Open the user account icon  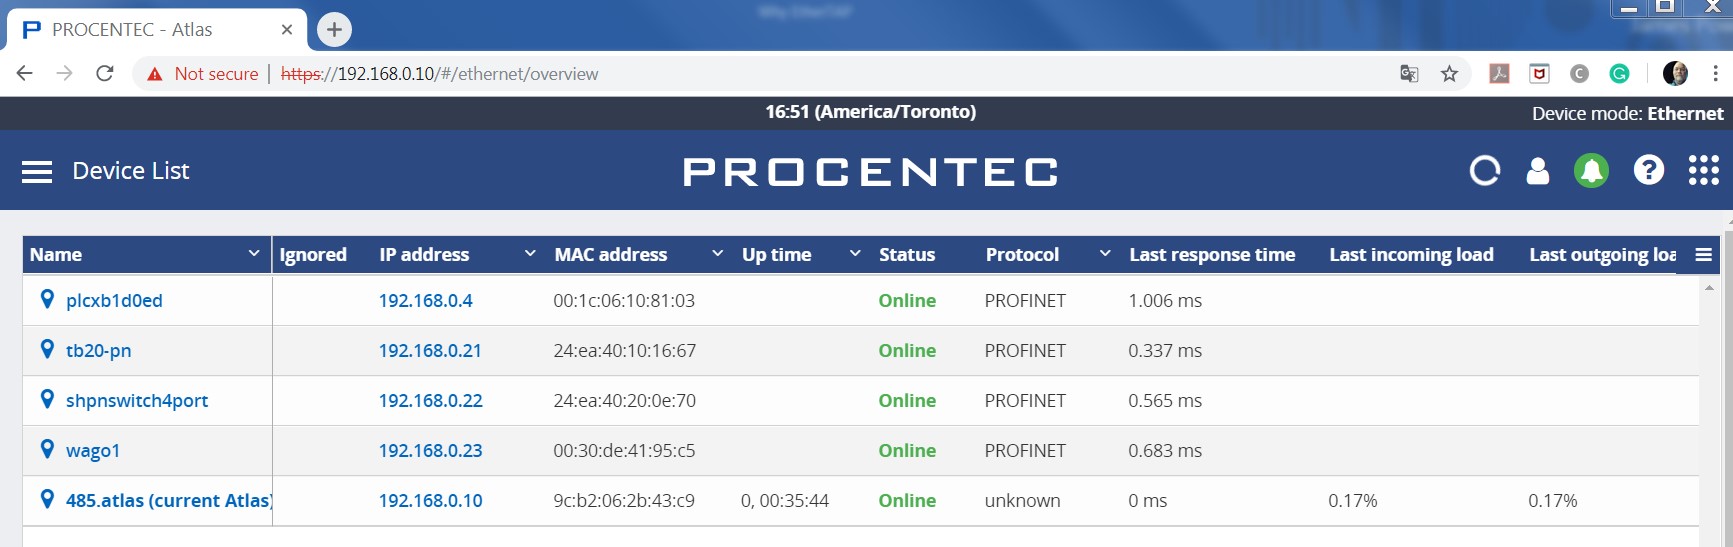[x=1538, y=171]
